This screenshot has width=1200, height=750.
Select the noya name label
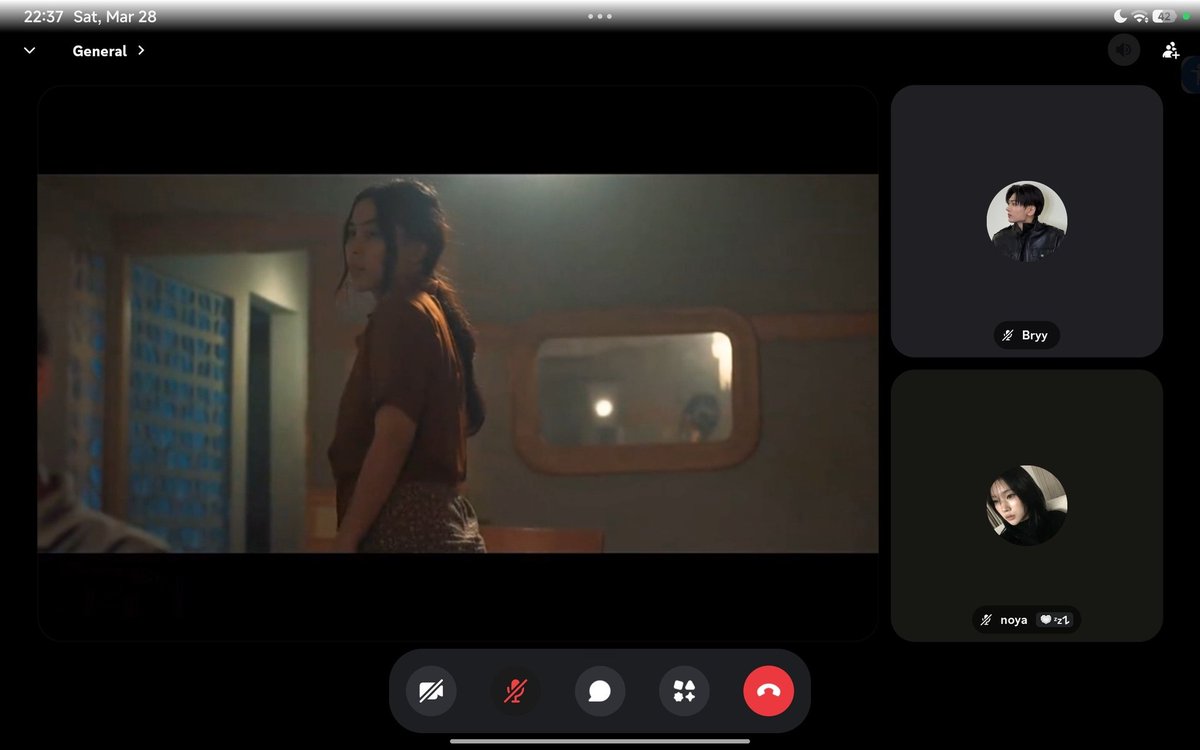point(1013,620)
